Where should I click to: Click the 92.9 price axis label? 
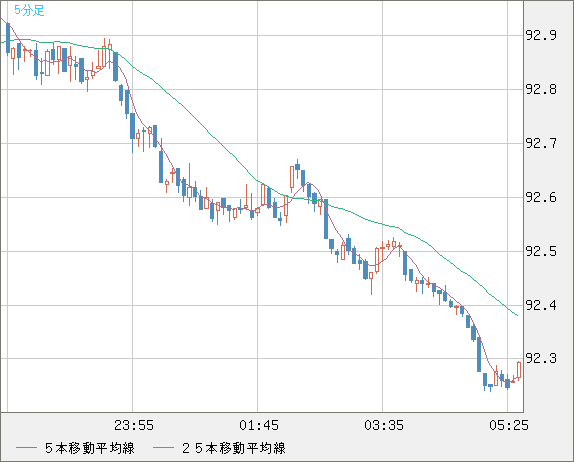click(x=541, y=36)
